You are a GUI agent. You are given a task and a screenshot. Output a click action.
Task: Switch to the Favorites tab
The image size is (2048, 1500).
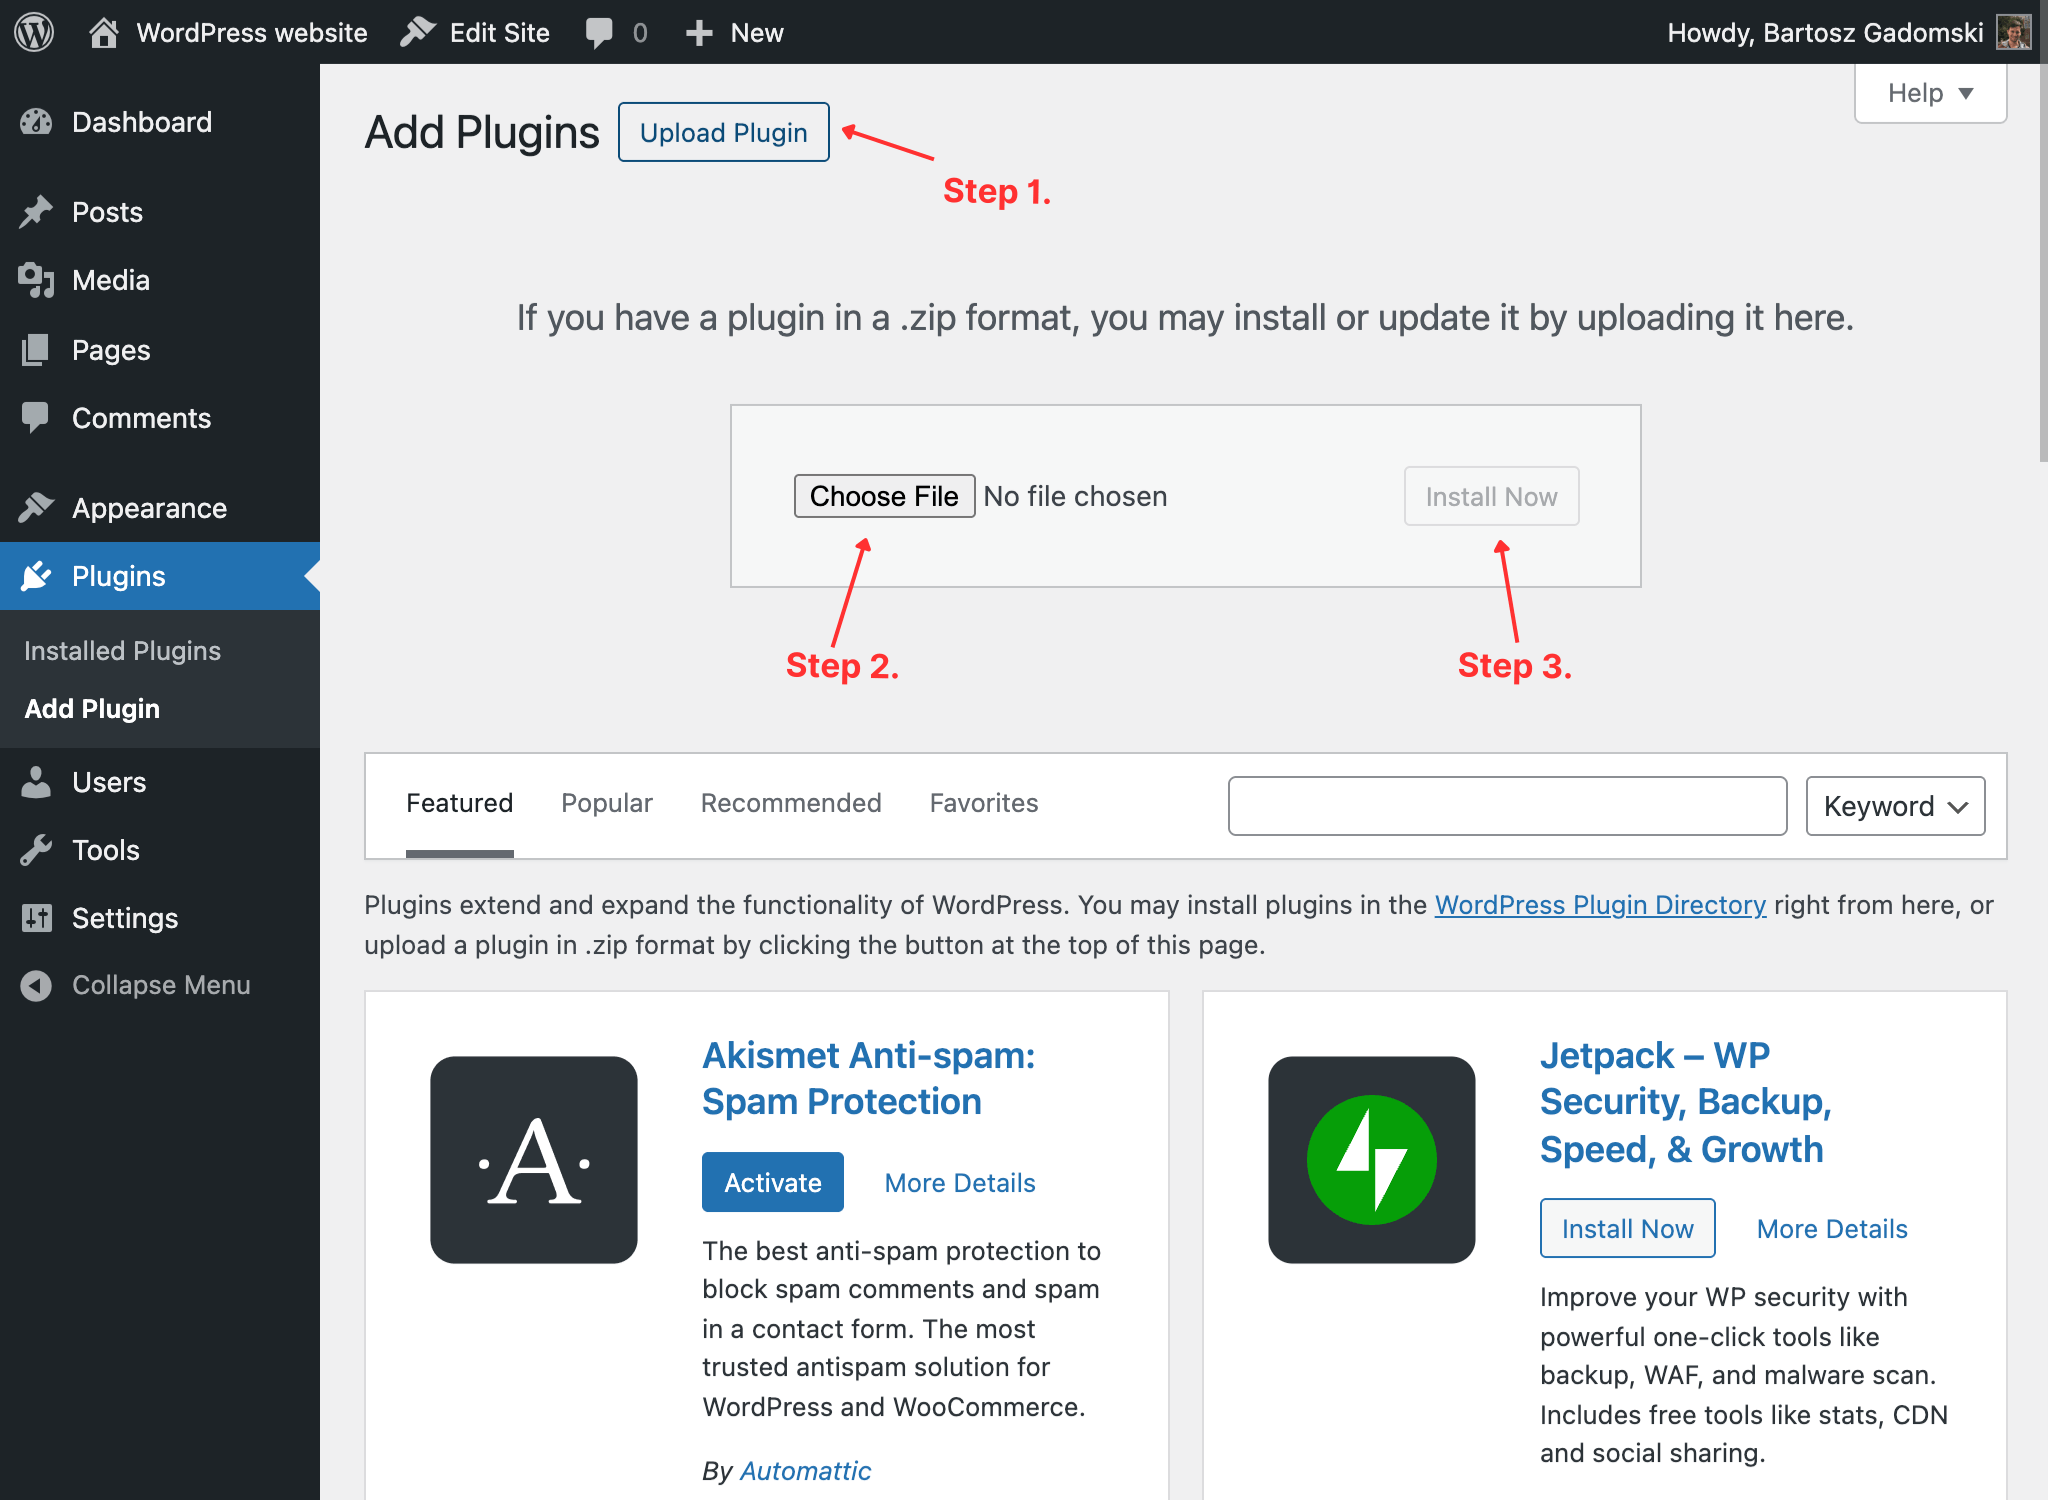(983, 803)
